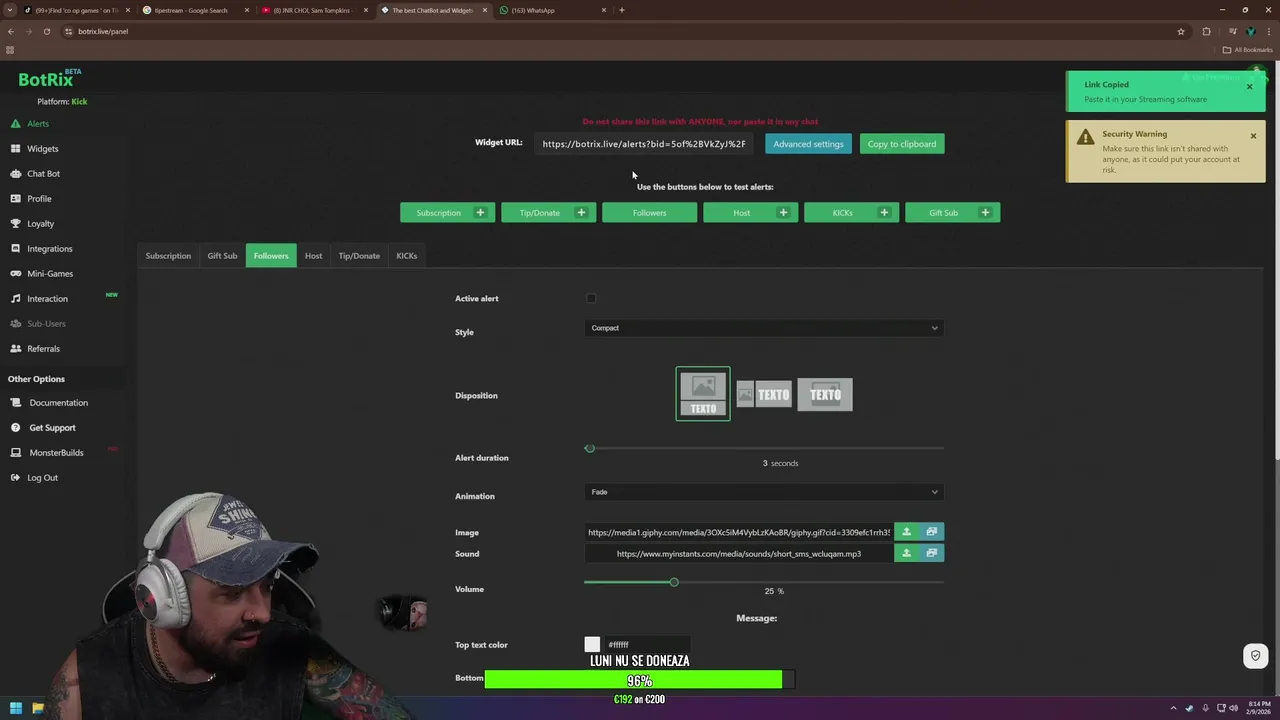Test a Followers alert

click(x=649, y=213)
